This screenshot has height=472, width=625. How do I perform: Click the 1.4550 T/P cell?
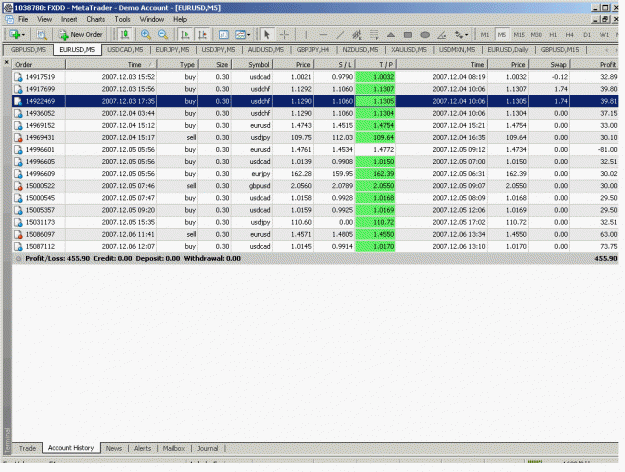[375, 234]
